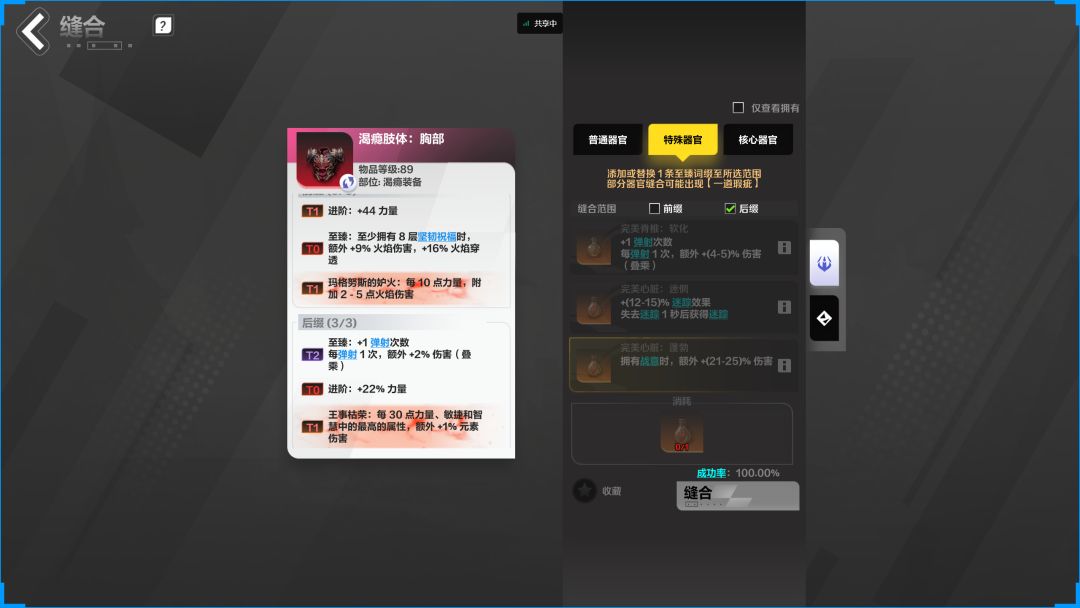Open the question mark help icon
The height and width of the screenshot is (608, 1080).
tap(163, 26)
